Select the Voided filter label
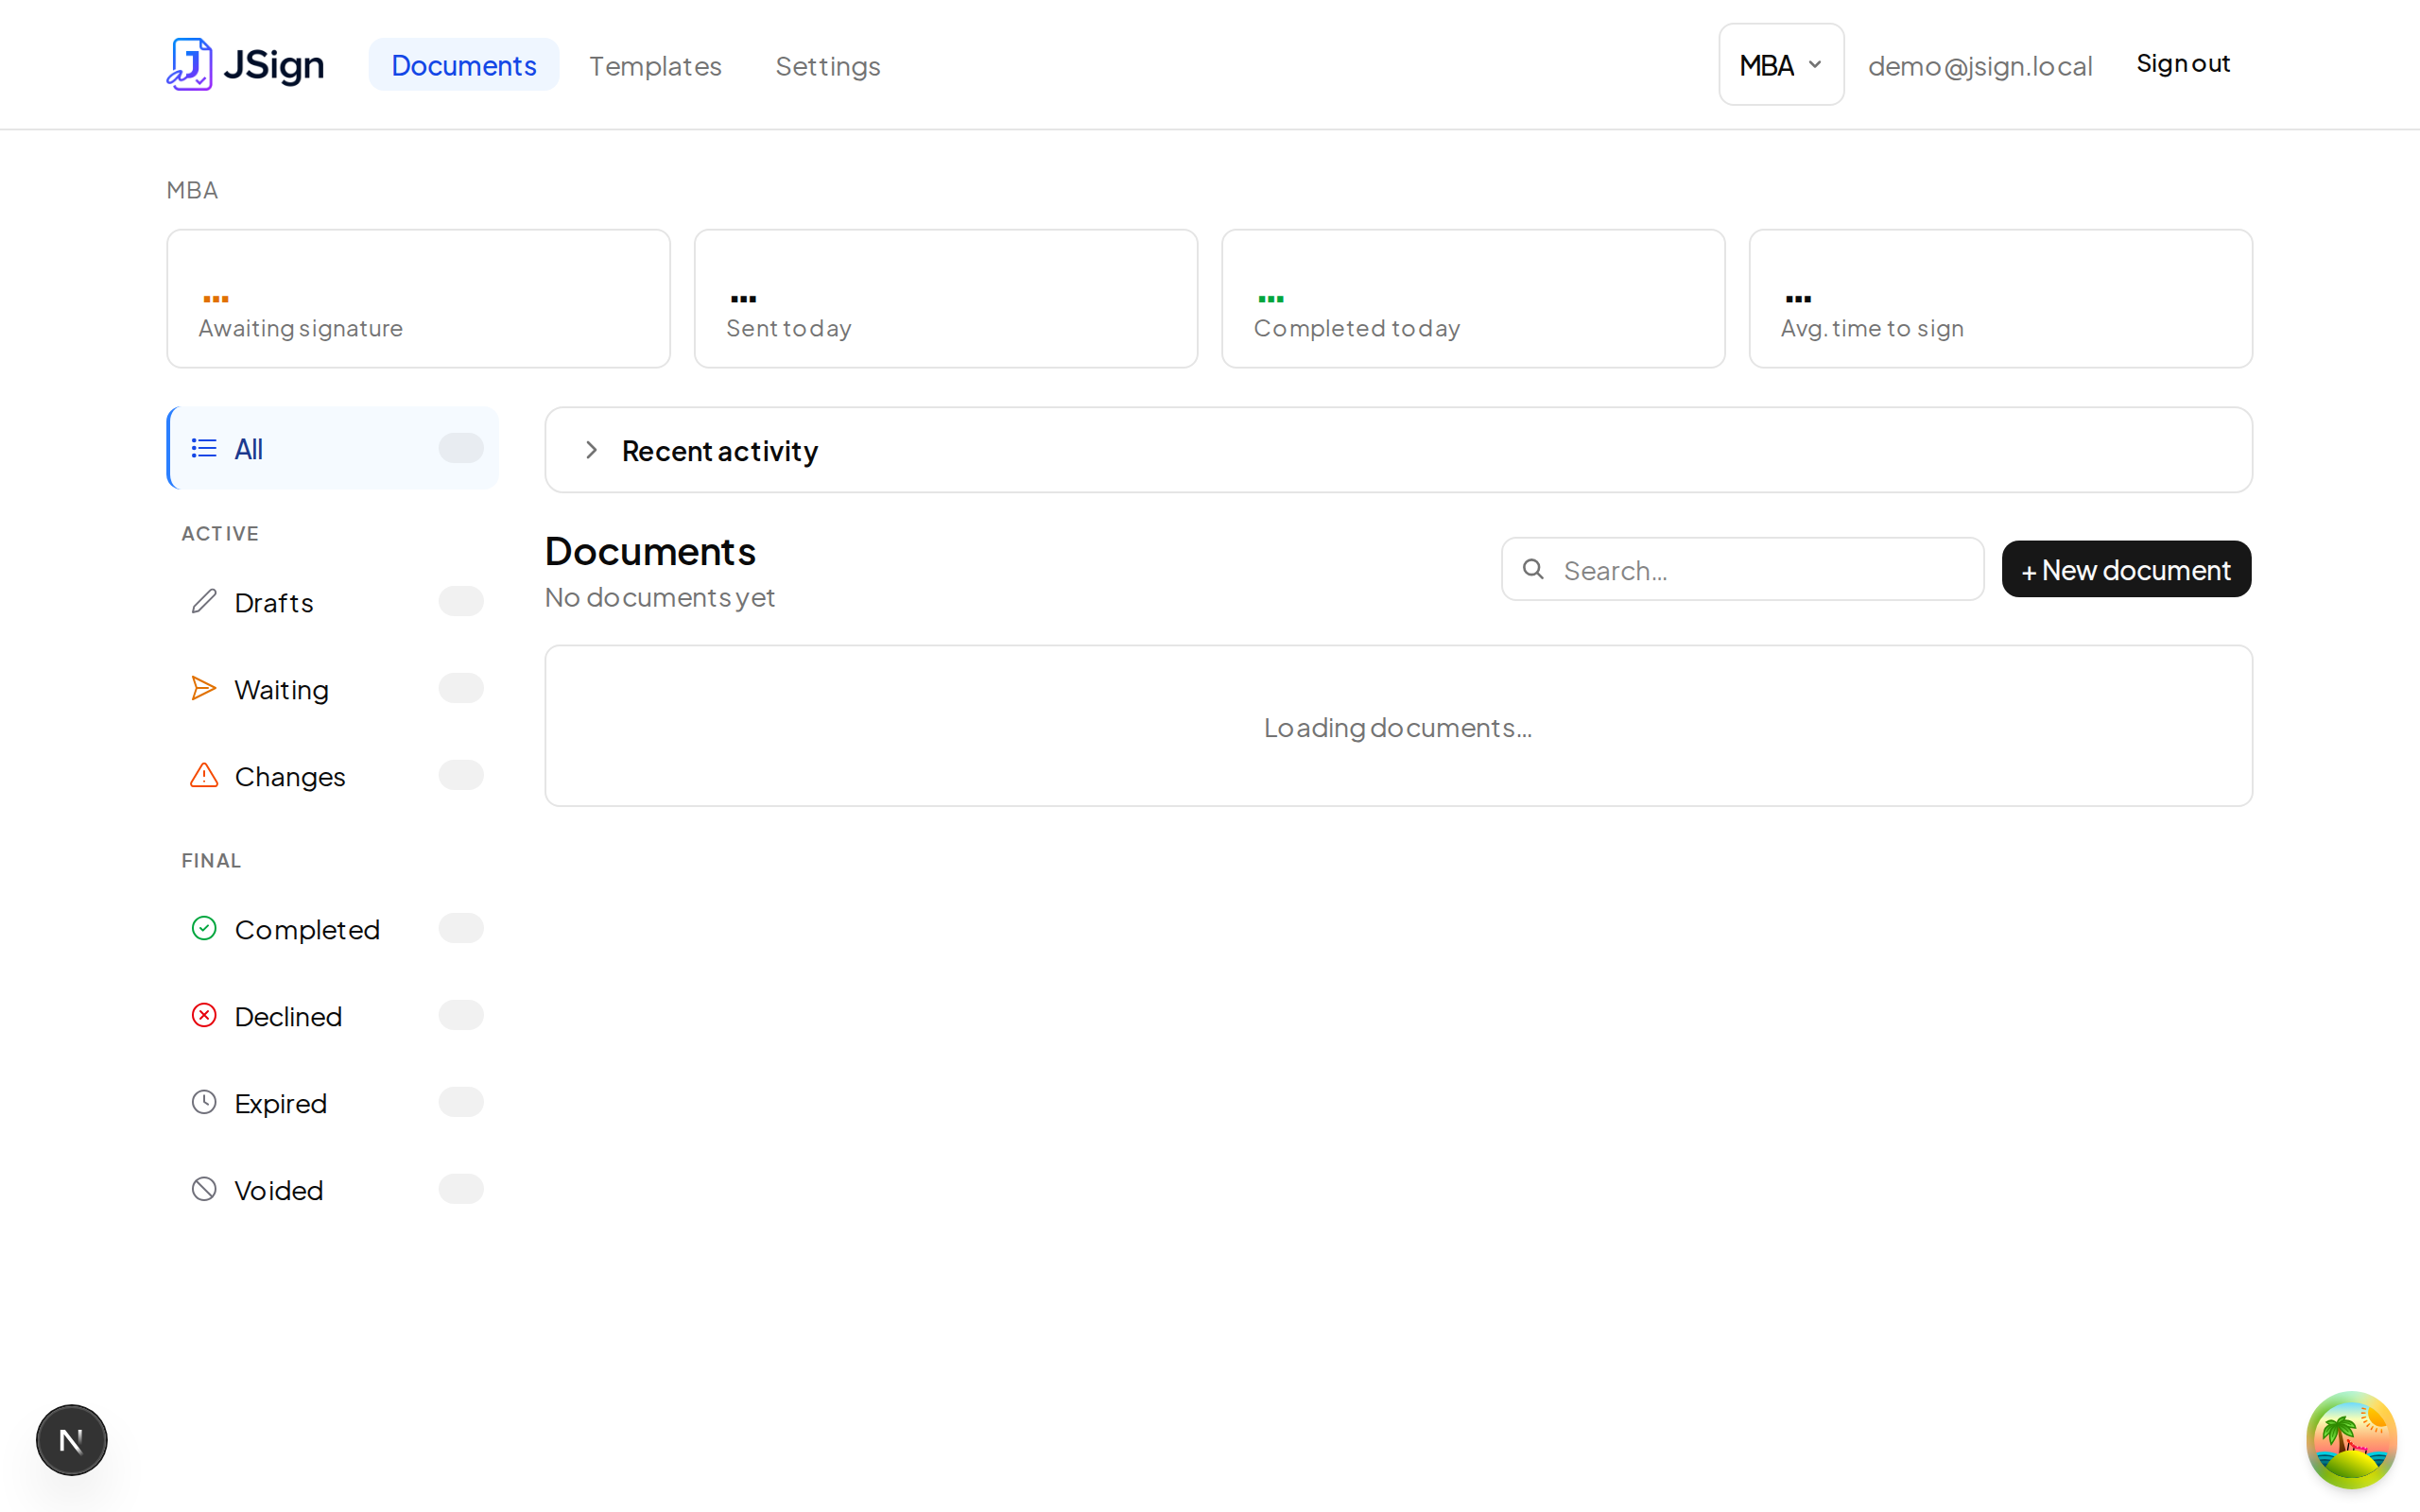 point(279,1191)
